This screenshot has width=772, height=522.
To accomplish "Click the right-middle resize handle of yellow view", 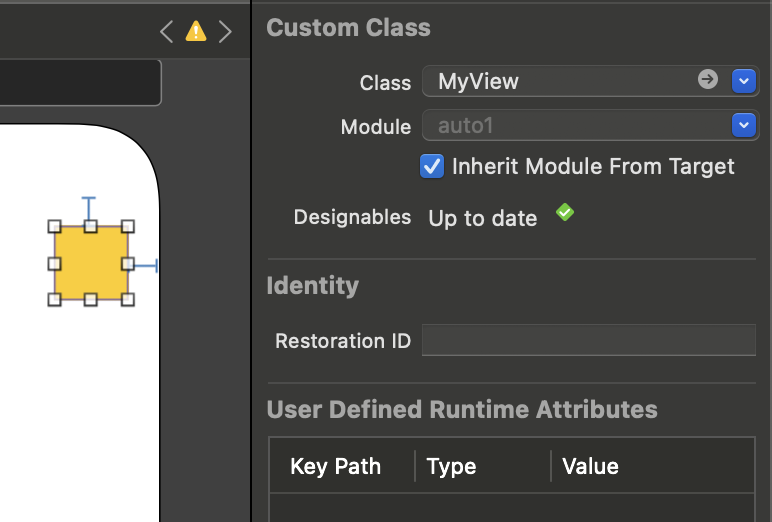I will coord(128,264).
